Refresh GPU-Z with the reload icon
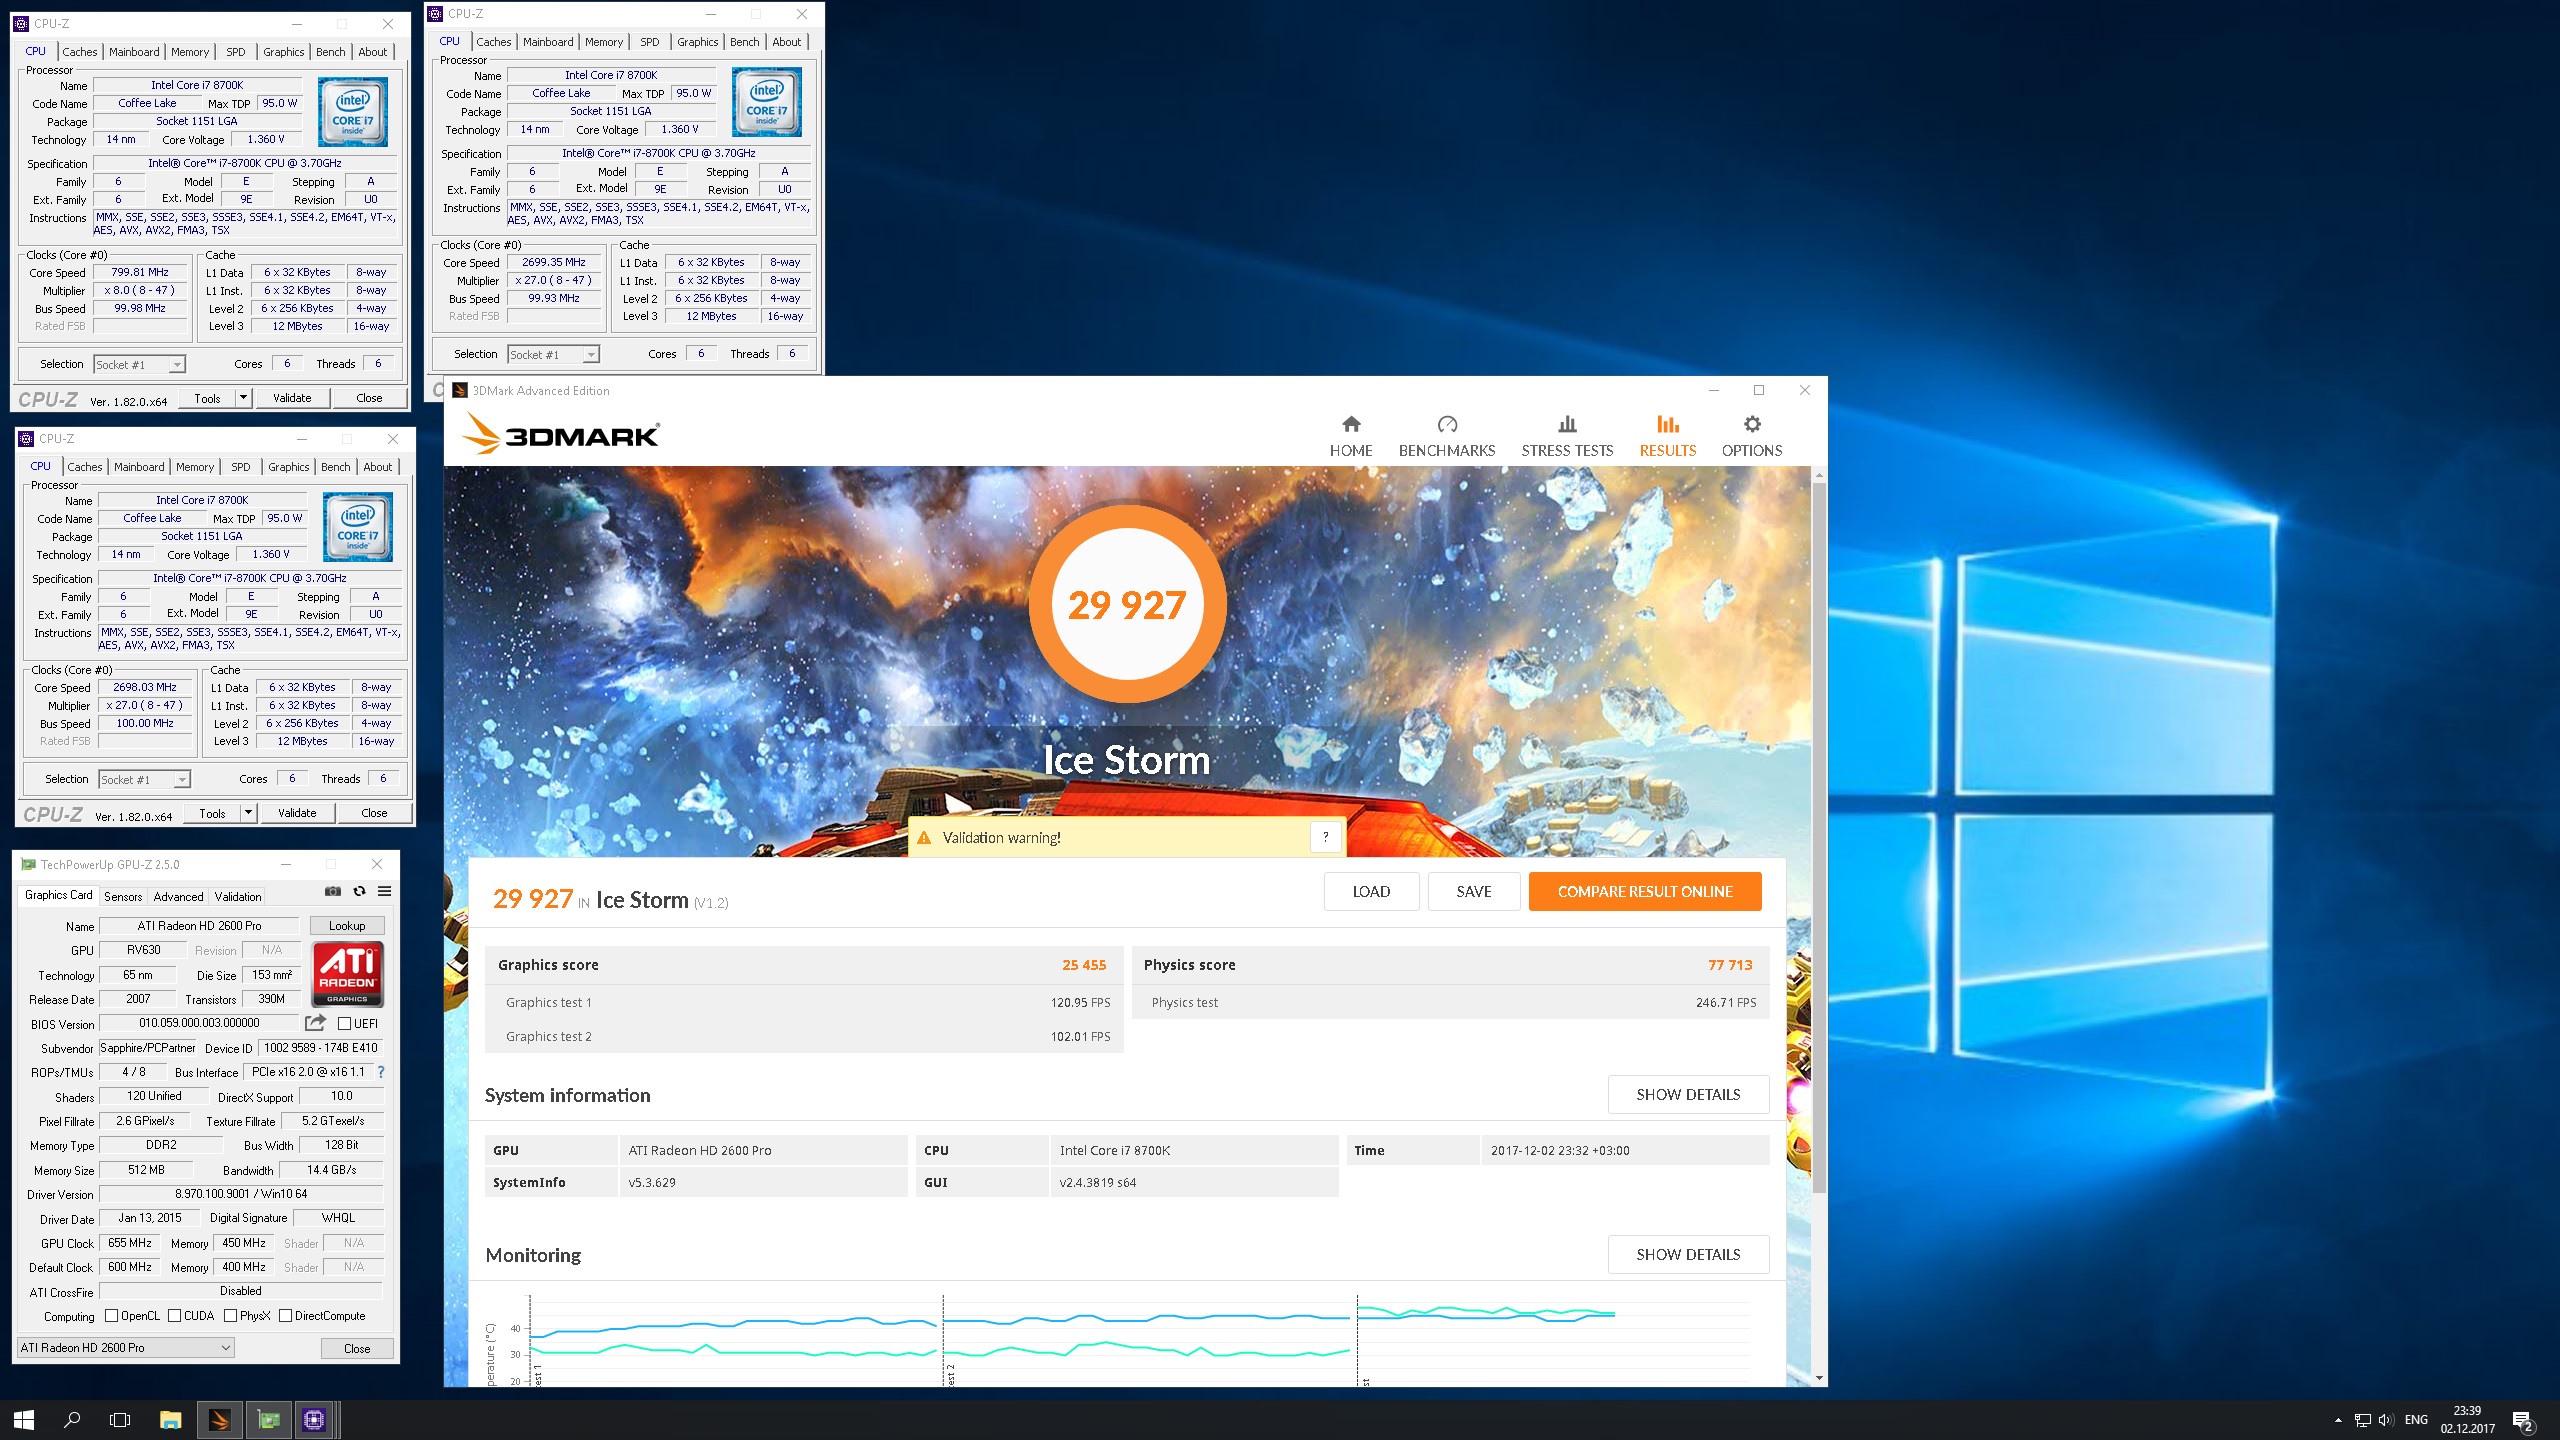2560x1440 pixels. (359, 892)
